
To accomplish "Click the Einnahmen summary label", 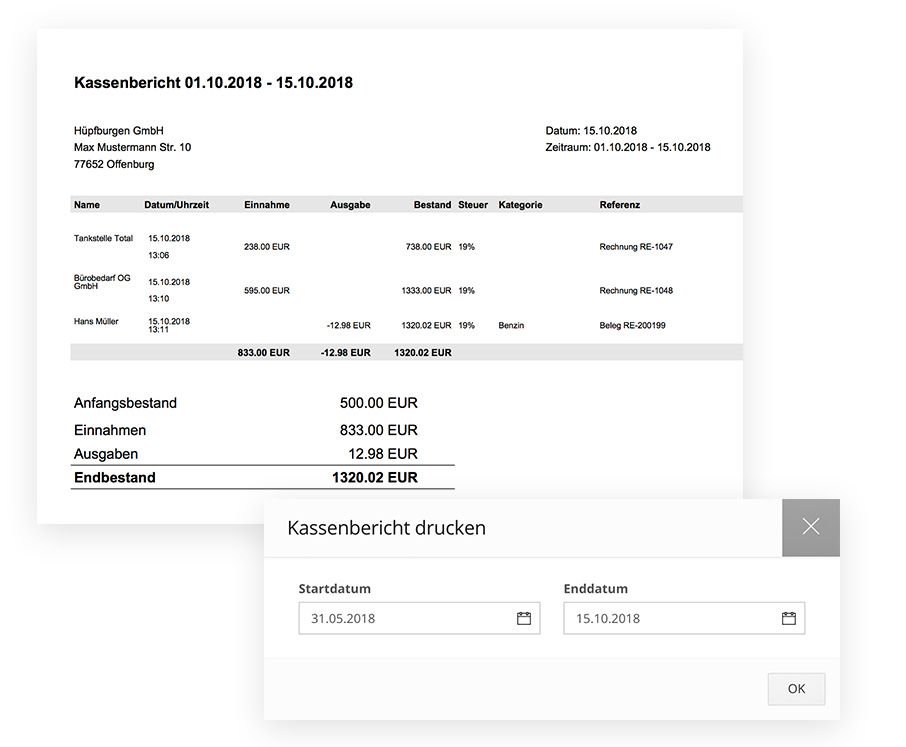I will pyautogui.click(x=110, y=430).
